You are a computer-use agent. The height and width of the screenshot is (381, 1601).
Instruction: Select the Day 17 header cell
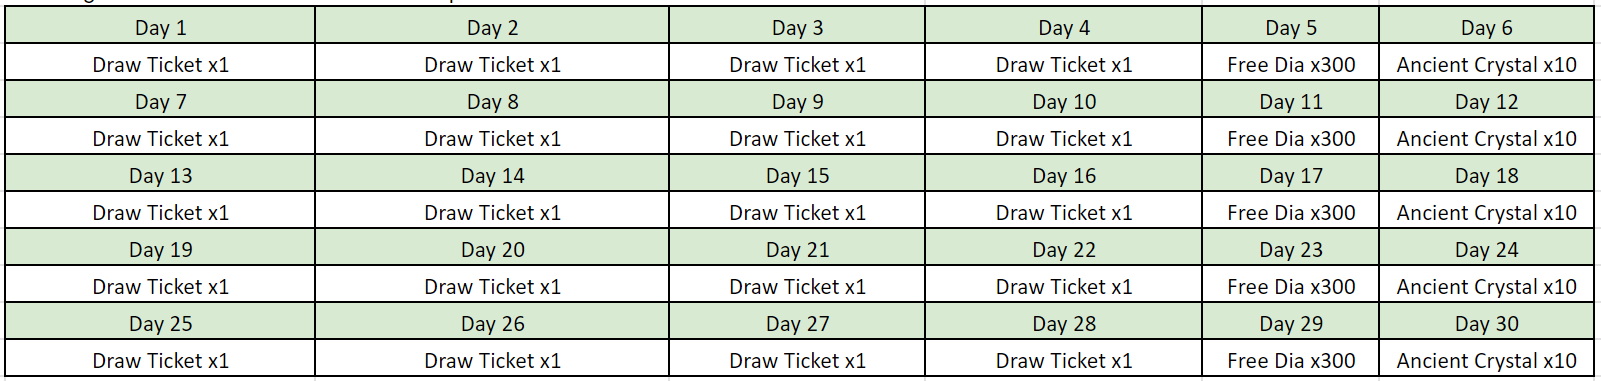(x=1290, y=174)
